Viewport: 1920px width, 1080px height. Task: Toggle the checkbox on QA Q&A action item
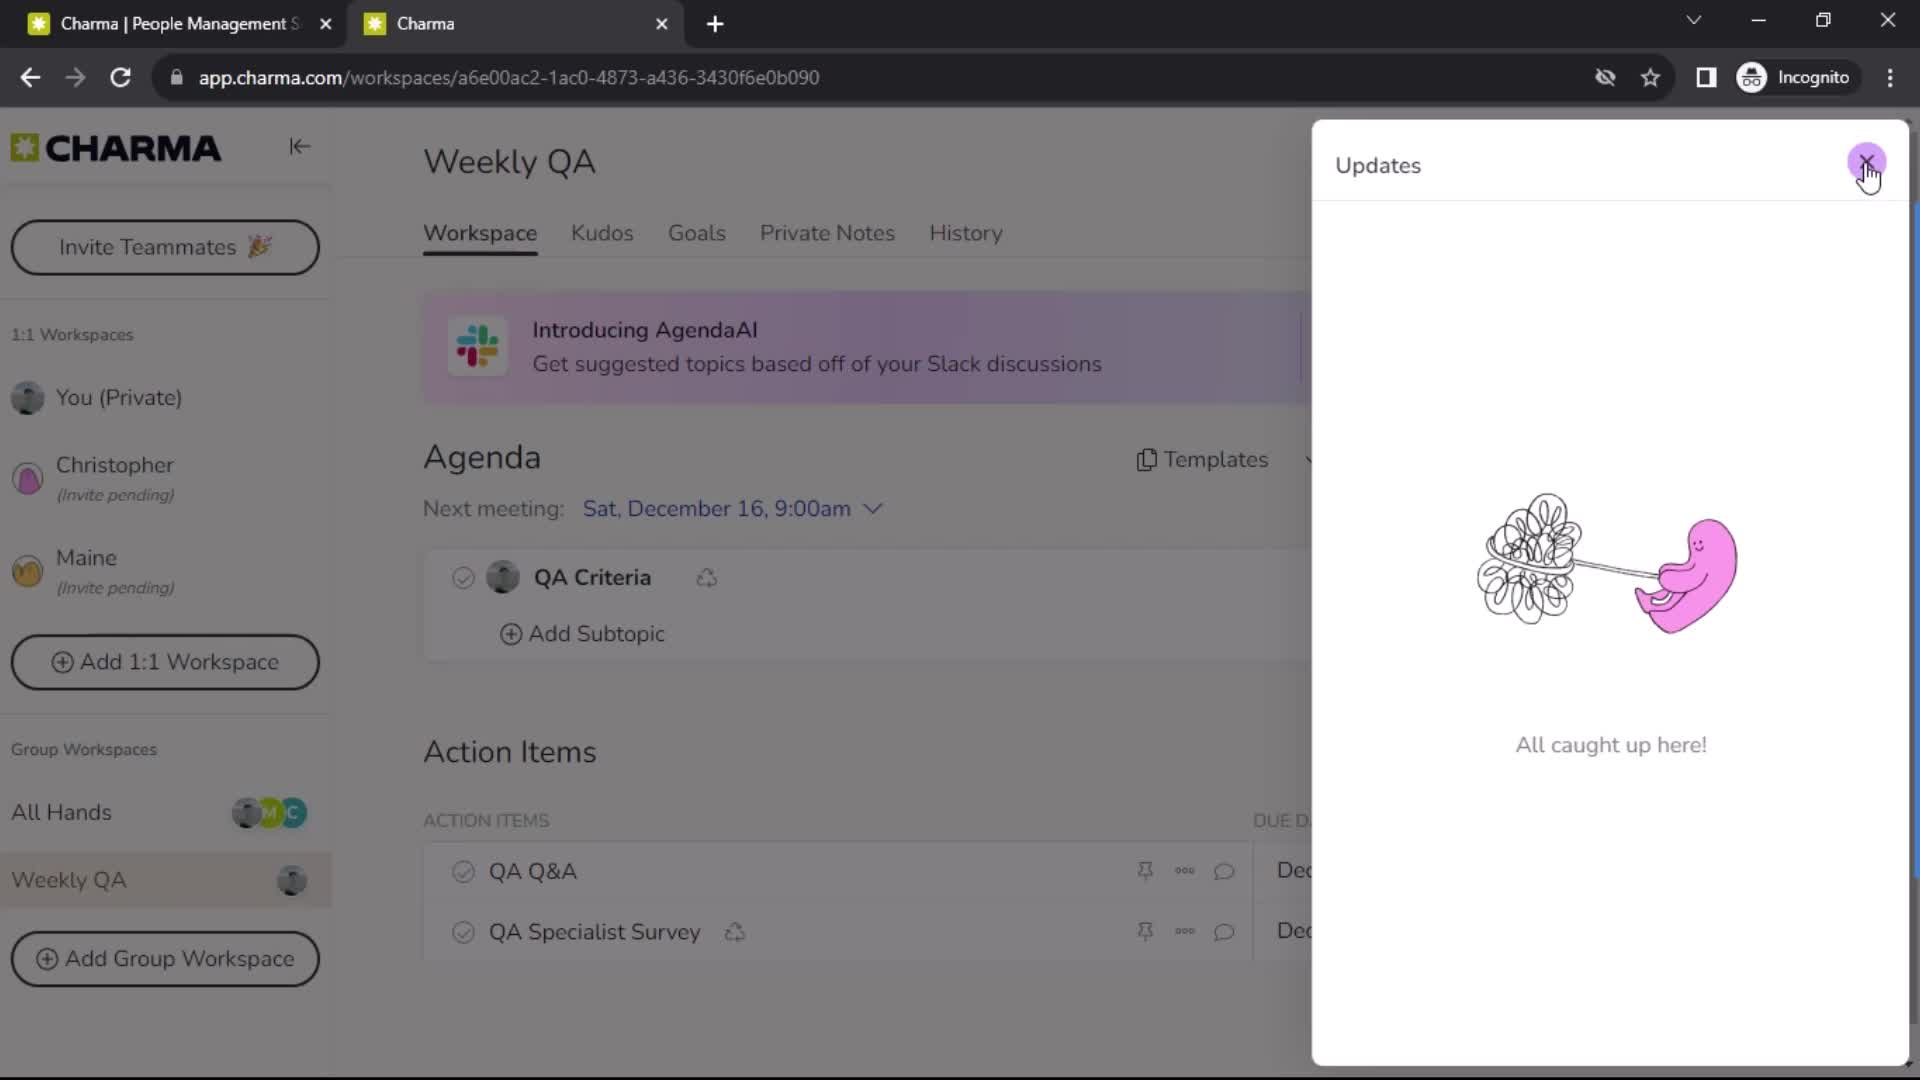(463, 870)
